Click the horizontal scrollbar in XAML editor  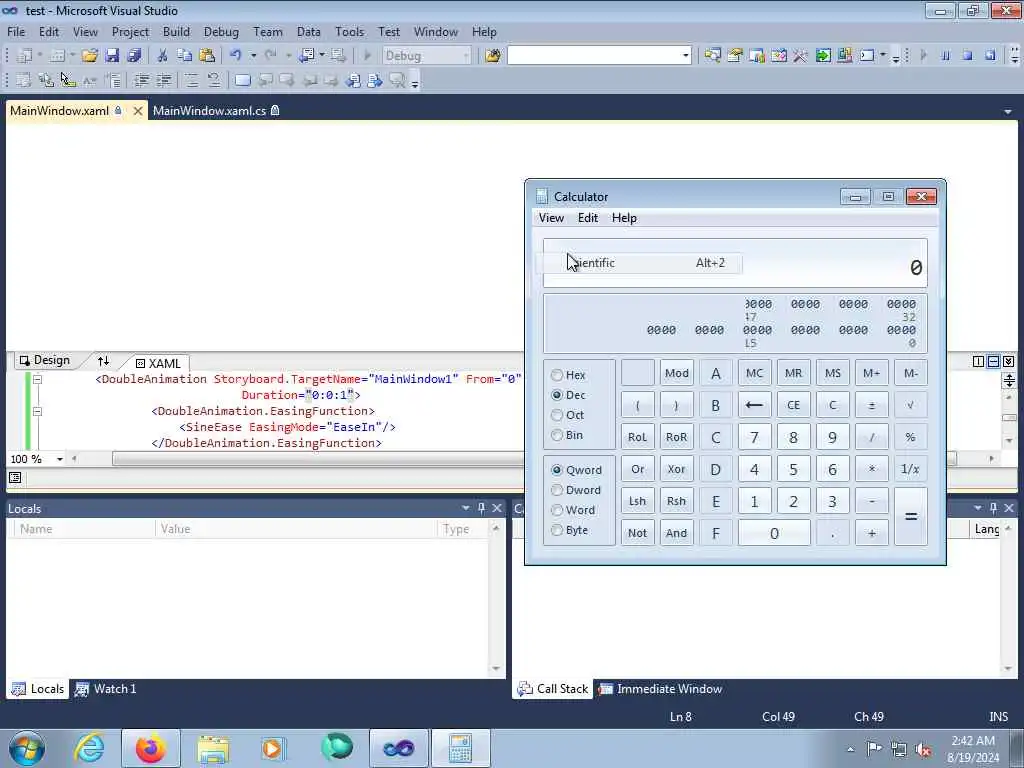(x=319, y=459)
